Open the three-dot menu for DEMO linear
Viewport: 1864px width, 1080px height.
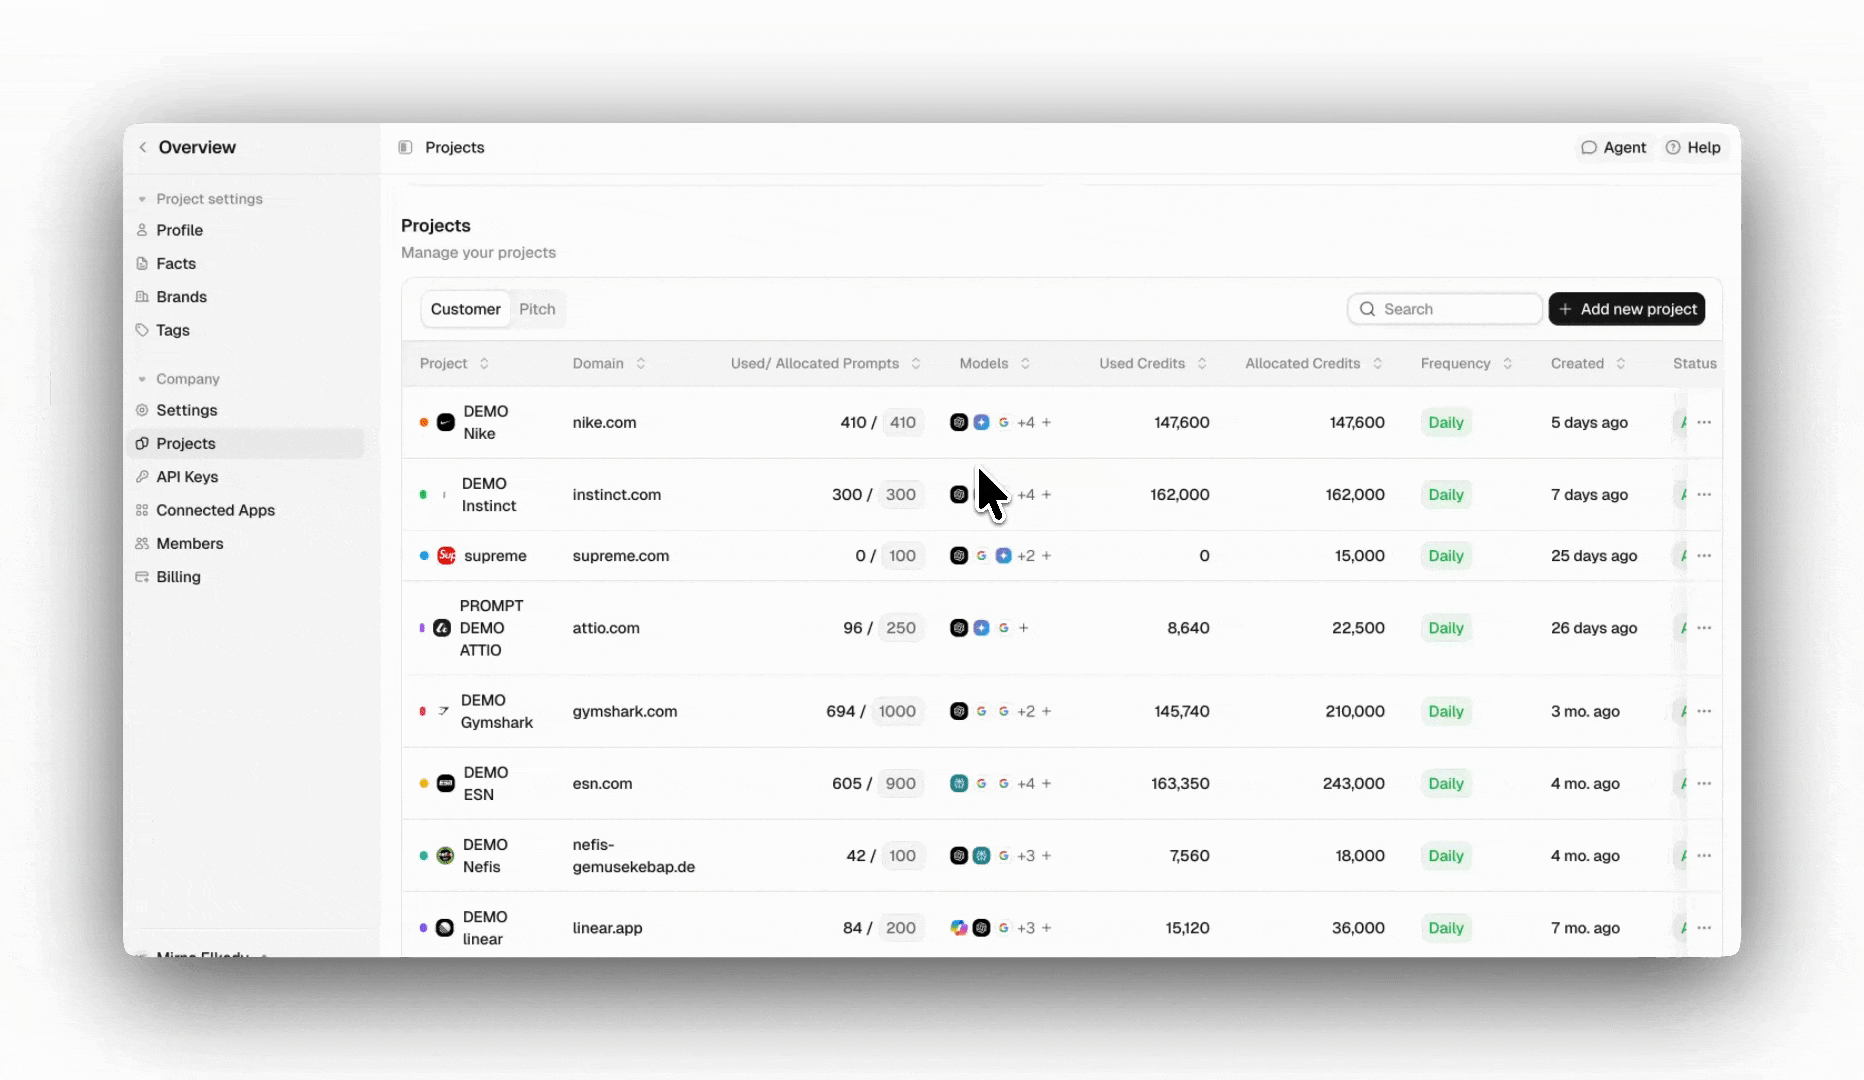pos(1704,927)
